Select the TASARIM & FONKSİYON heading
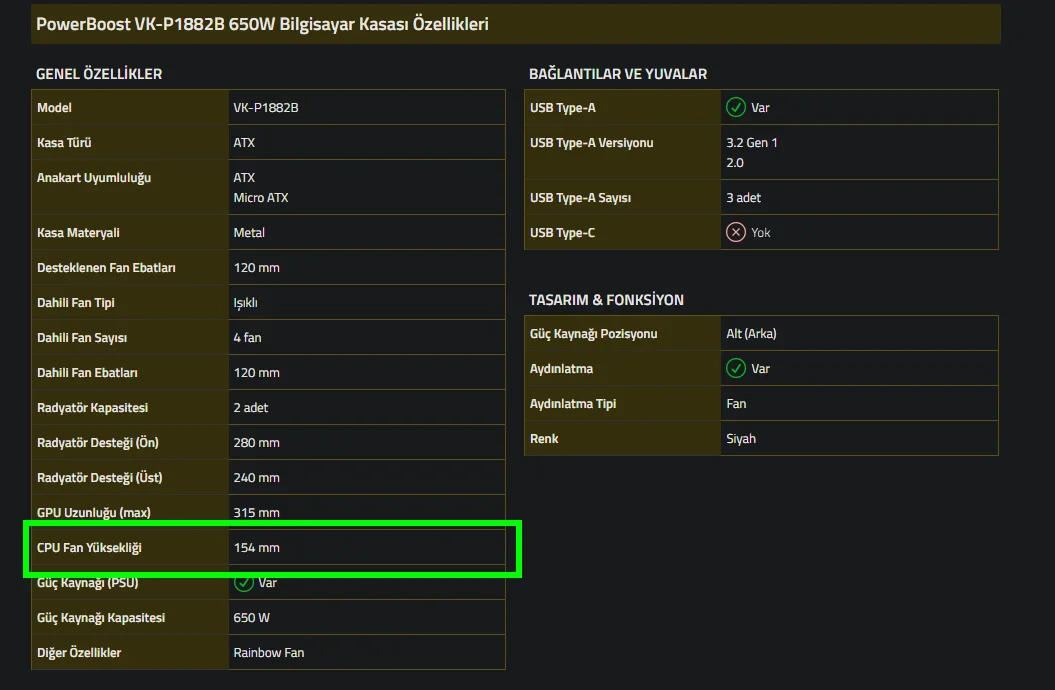 [x=606, y=300]
